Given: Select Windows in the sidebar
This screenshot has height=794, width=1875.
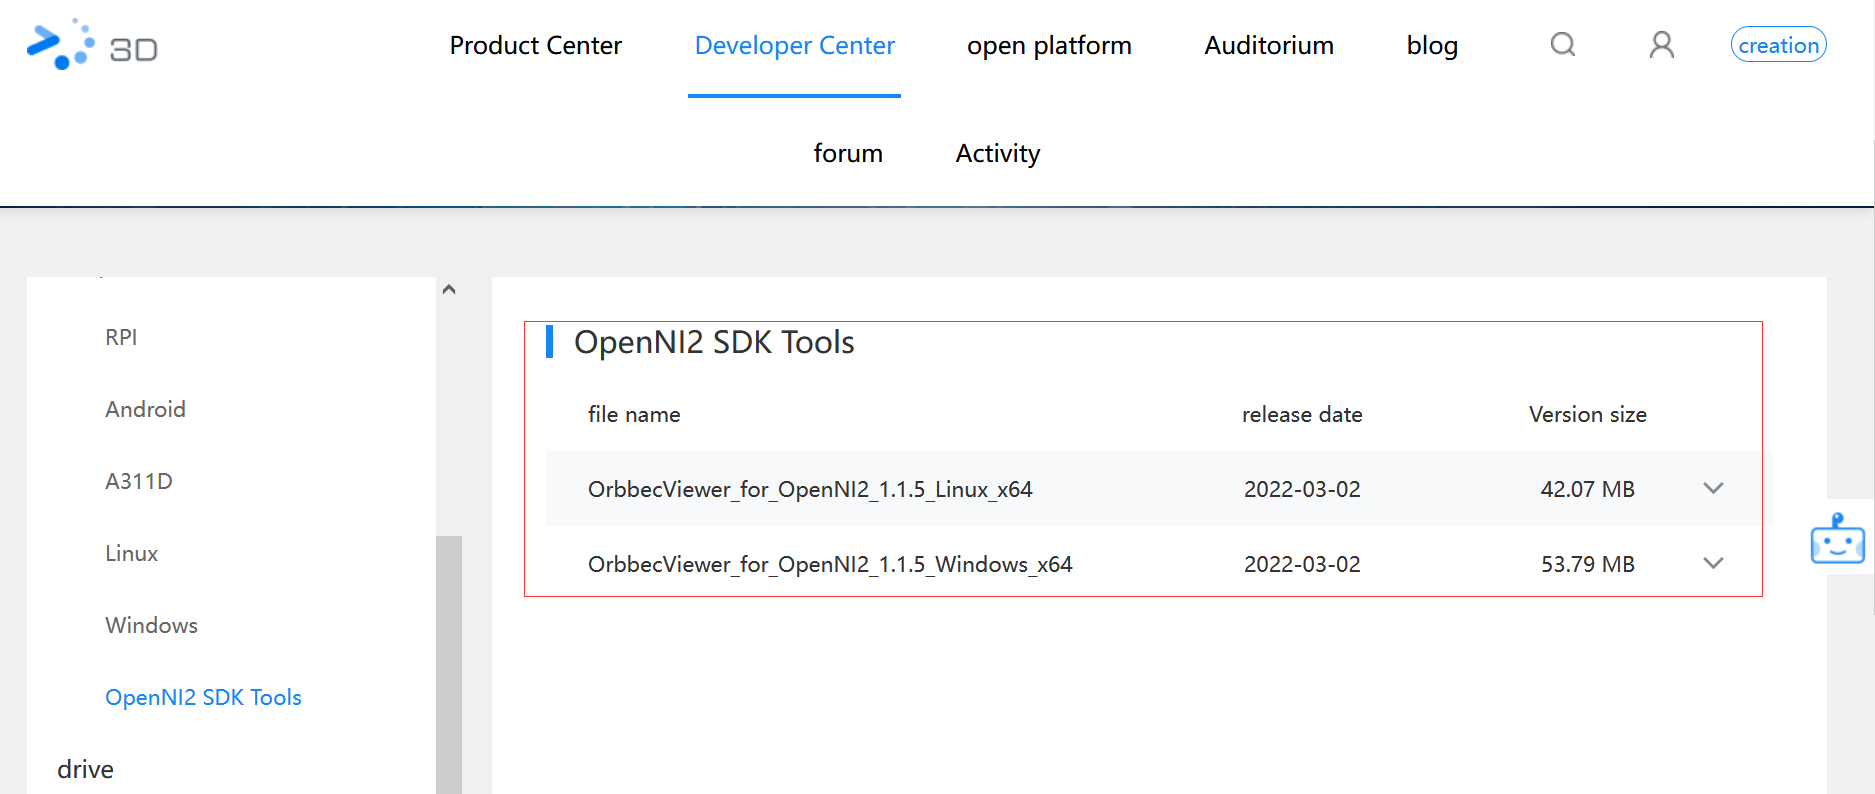Looking at the screenshot, I should pos(152,625).
